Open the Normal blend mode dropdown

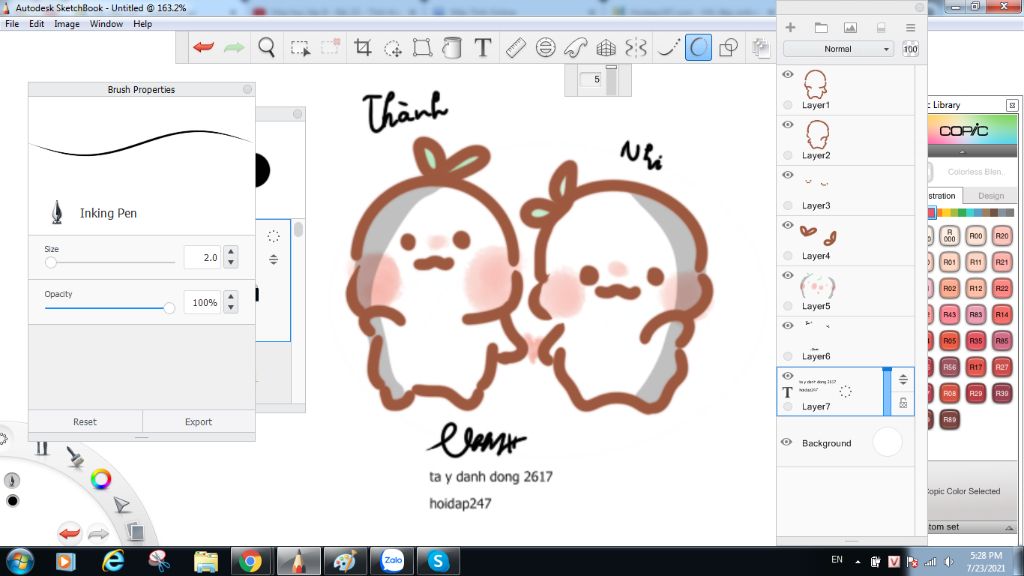click(838, 49)
